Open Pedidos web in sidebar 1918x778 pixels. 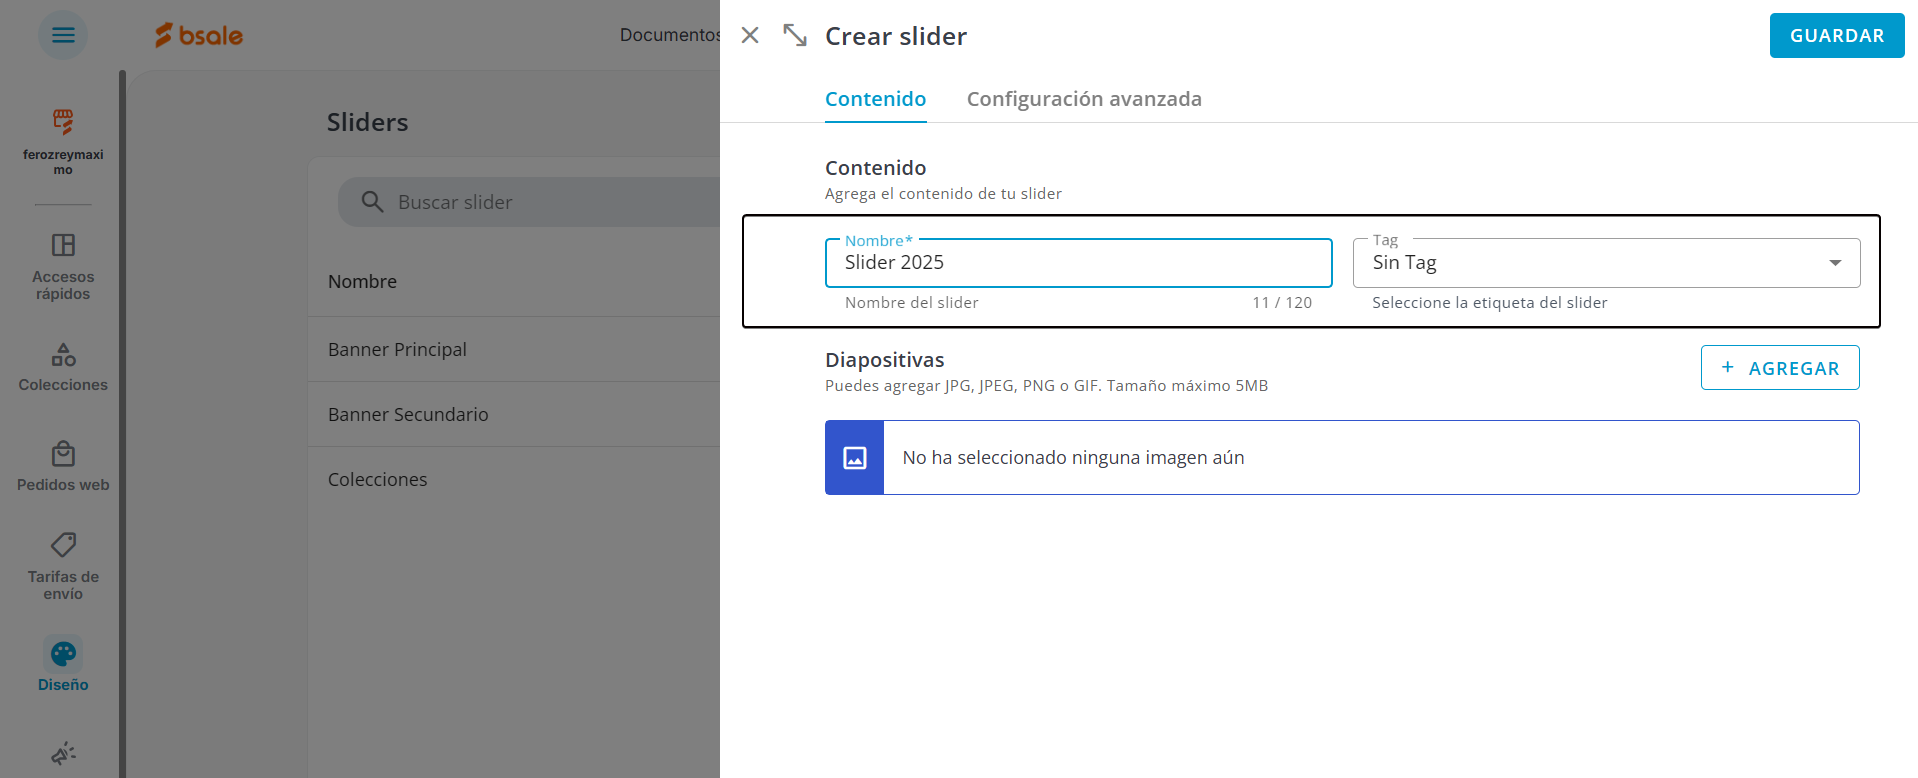click(x=63, y=467)
